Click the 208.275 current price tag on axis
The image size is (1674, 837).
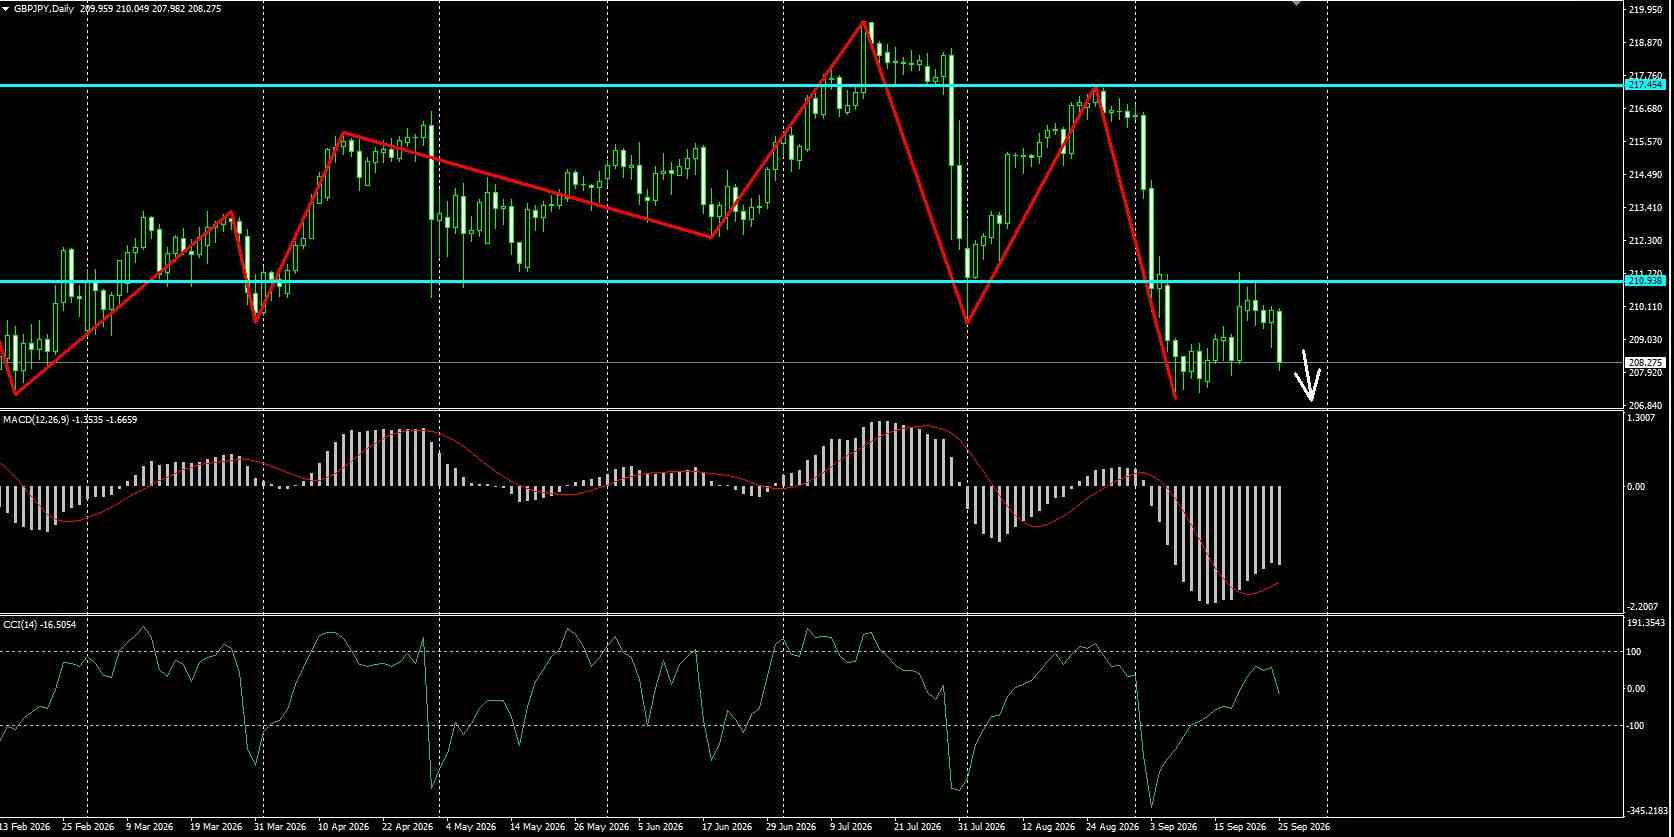pos(1645,362)
